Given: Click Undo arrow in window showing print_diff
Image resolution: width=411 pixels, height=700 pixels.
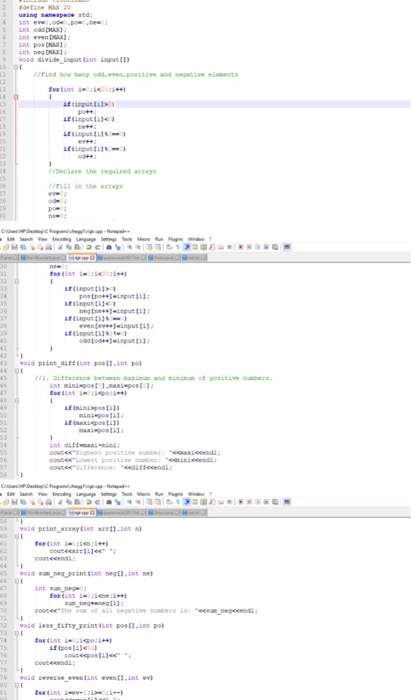Looking at the screenshot, I should [x=89, y=247].
